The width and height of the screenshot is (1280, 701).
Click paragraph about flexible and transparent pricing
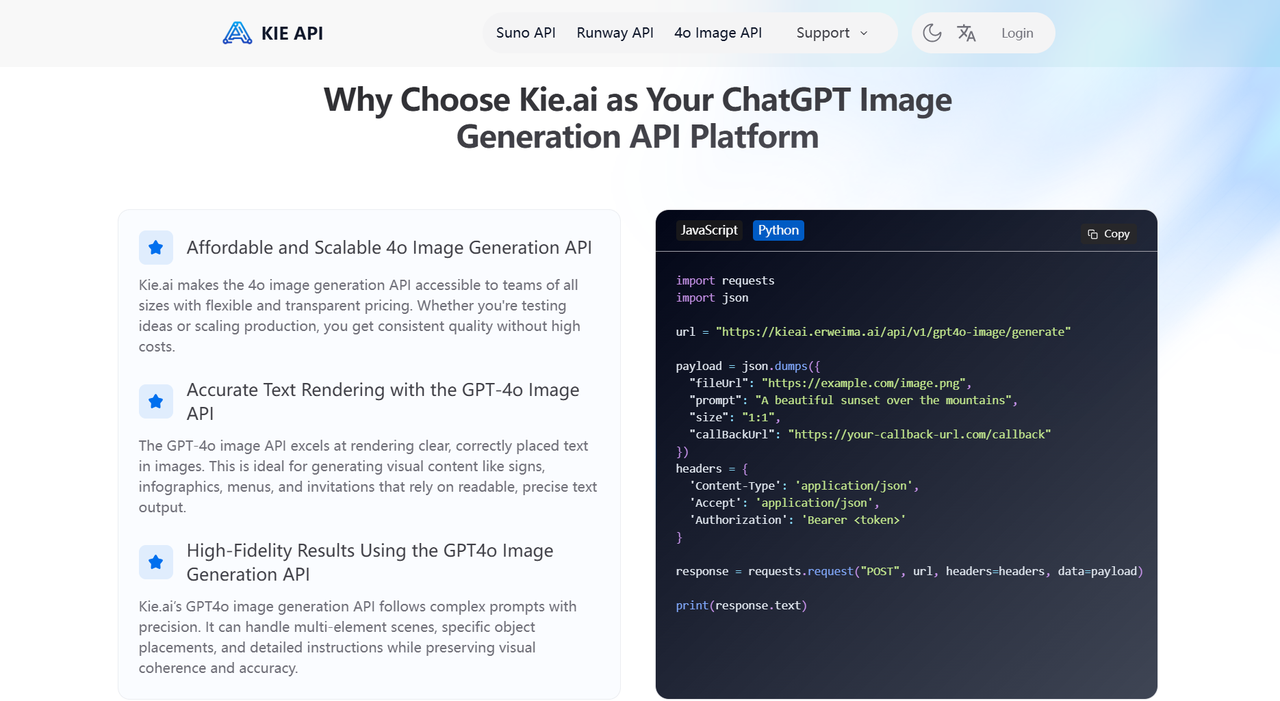[360, 316]
